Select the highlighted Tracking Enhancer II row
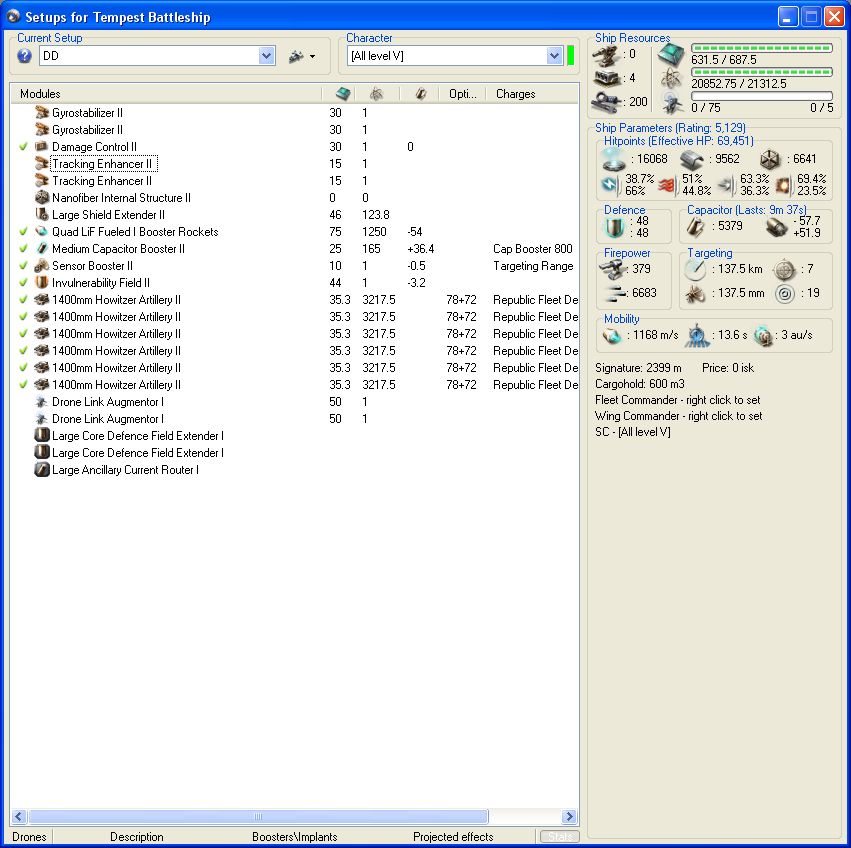The image size is (851, 848). point(295,164)
